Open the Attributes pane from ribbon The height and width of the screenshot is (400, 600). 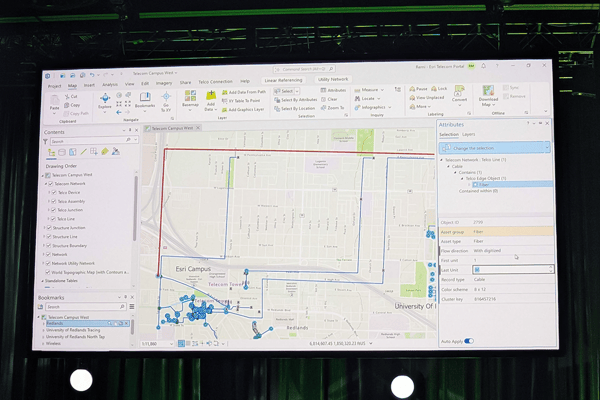click(x=333, y=90)
